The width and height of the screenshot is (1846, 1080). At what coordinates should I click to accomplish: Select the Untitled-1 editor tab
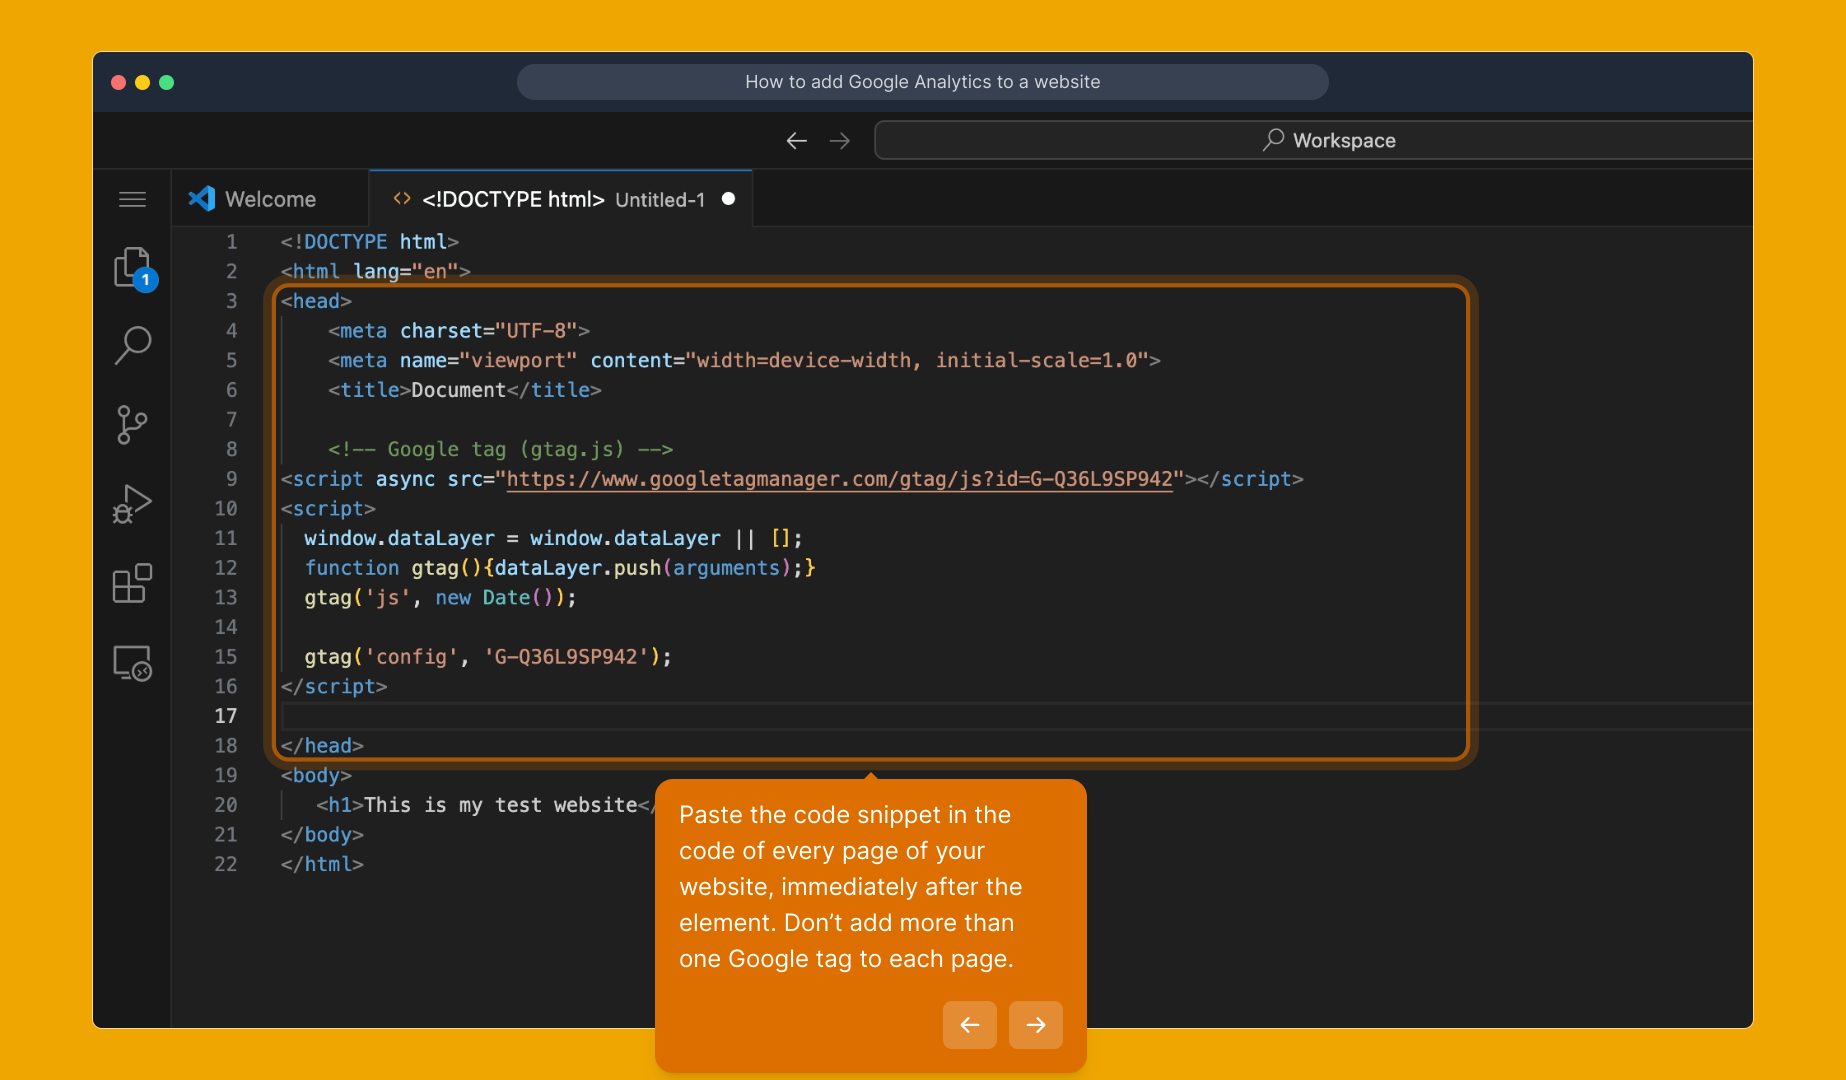[x=560, y=198]
